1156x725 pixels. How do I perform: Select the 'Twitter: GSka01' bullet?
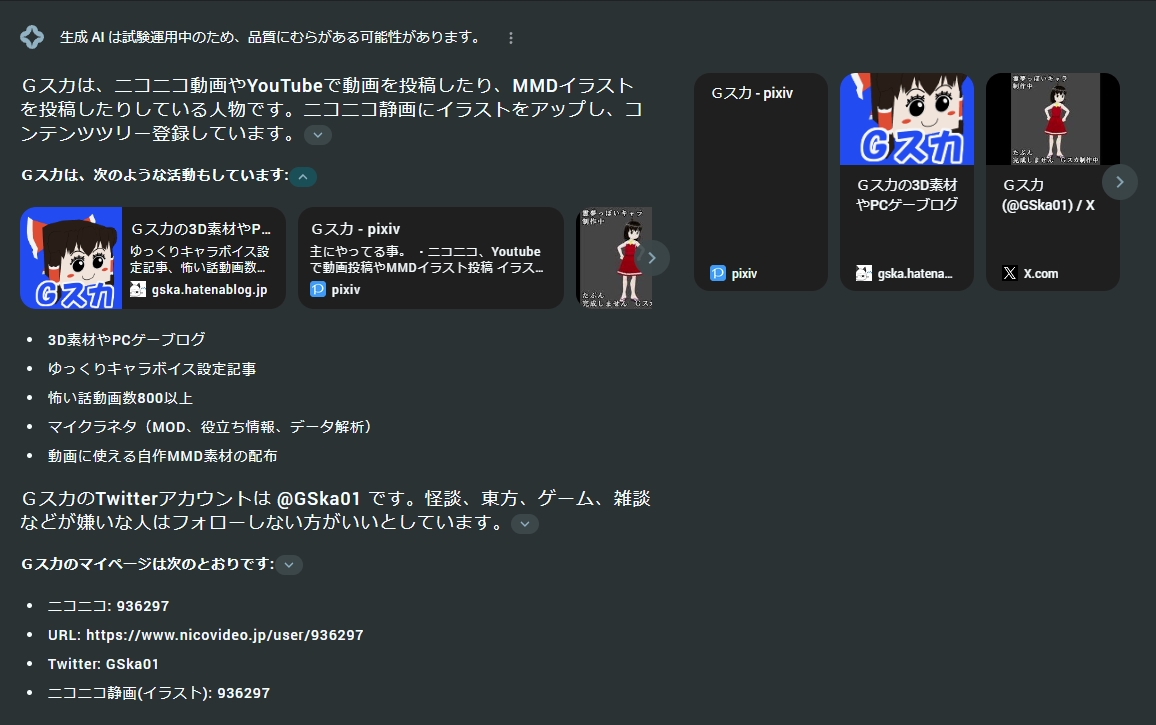pyautogui.click(x=103, y=665)
